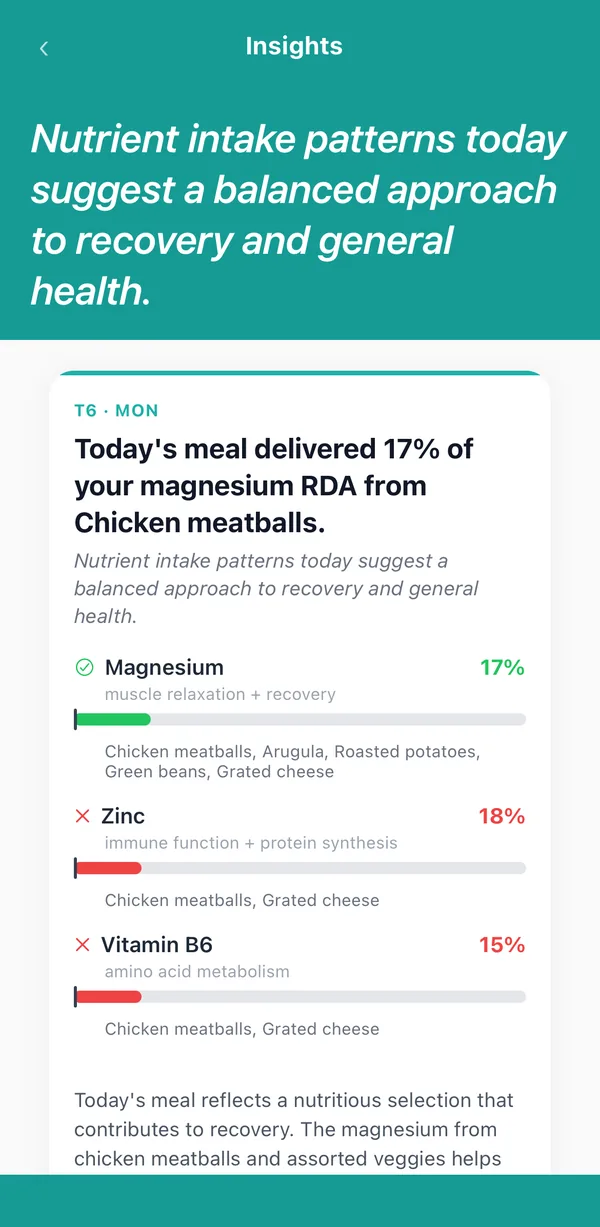Tap the green 17% value

[x=502, y=667]
